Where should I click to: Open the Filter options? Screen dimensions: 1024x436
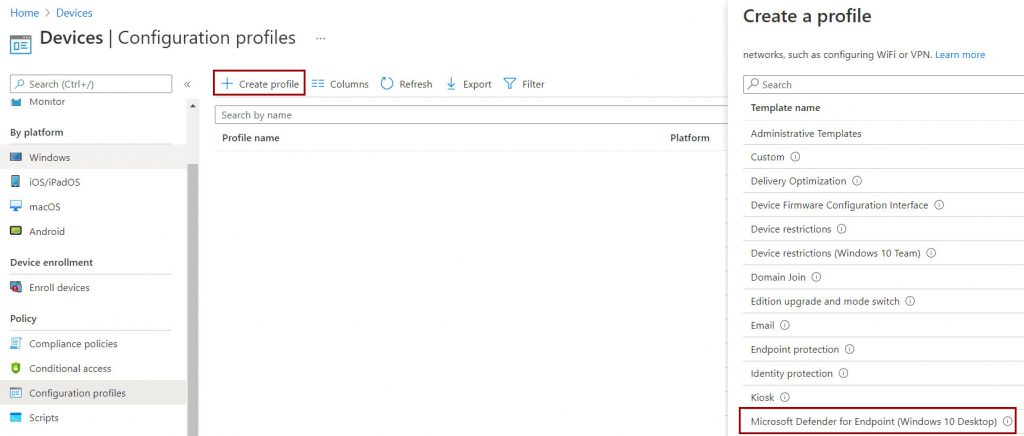(524, 84)
